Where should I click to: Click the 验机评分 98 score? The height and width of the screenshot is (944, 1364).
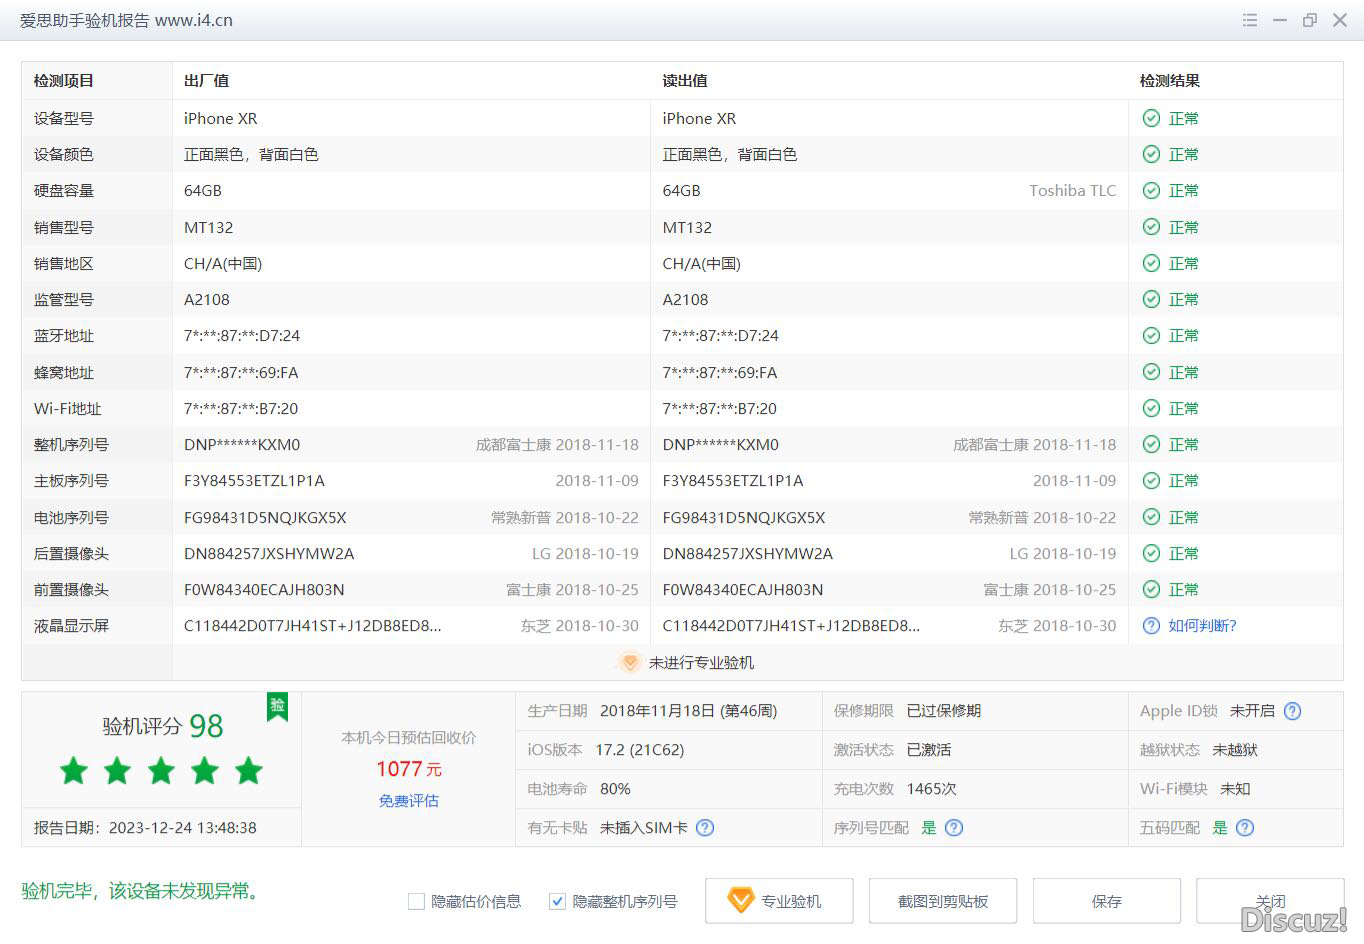pyautogui.click(x=163, y=726)
